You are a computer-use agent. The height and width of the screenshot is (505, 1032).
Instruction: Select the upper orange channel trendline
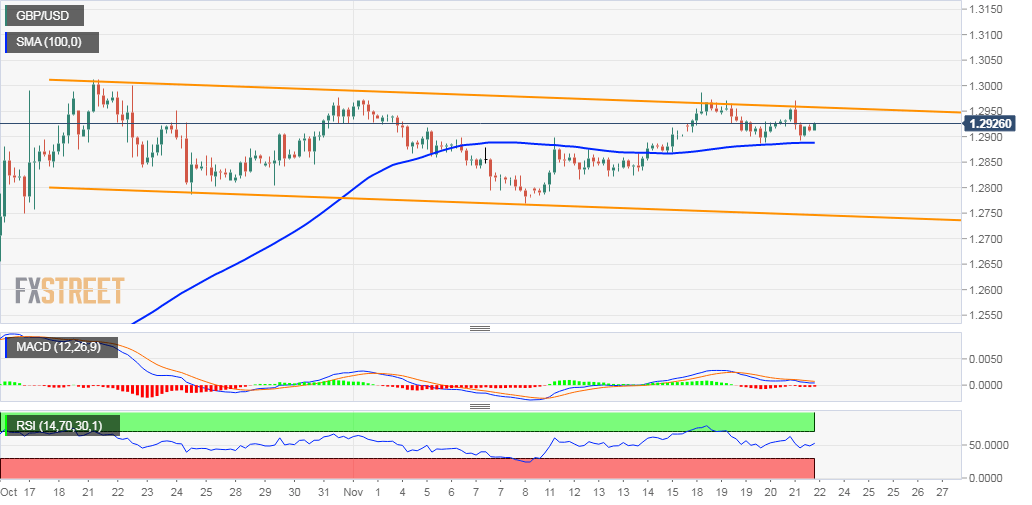pyautogui.click(x=500, y=95)
